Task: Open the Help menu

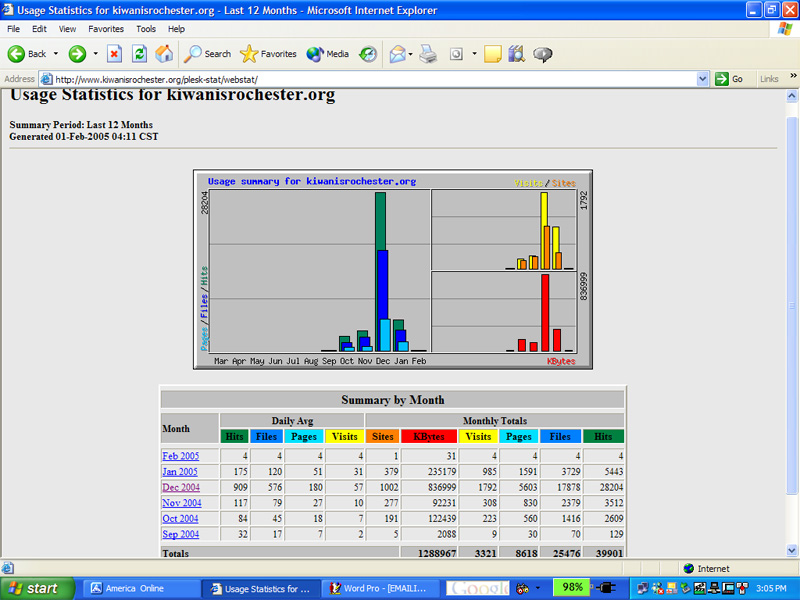Action: point(176,29)
